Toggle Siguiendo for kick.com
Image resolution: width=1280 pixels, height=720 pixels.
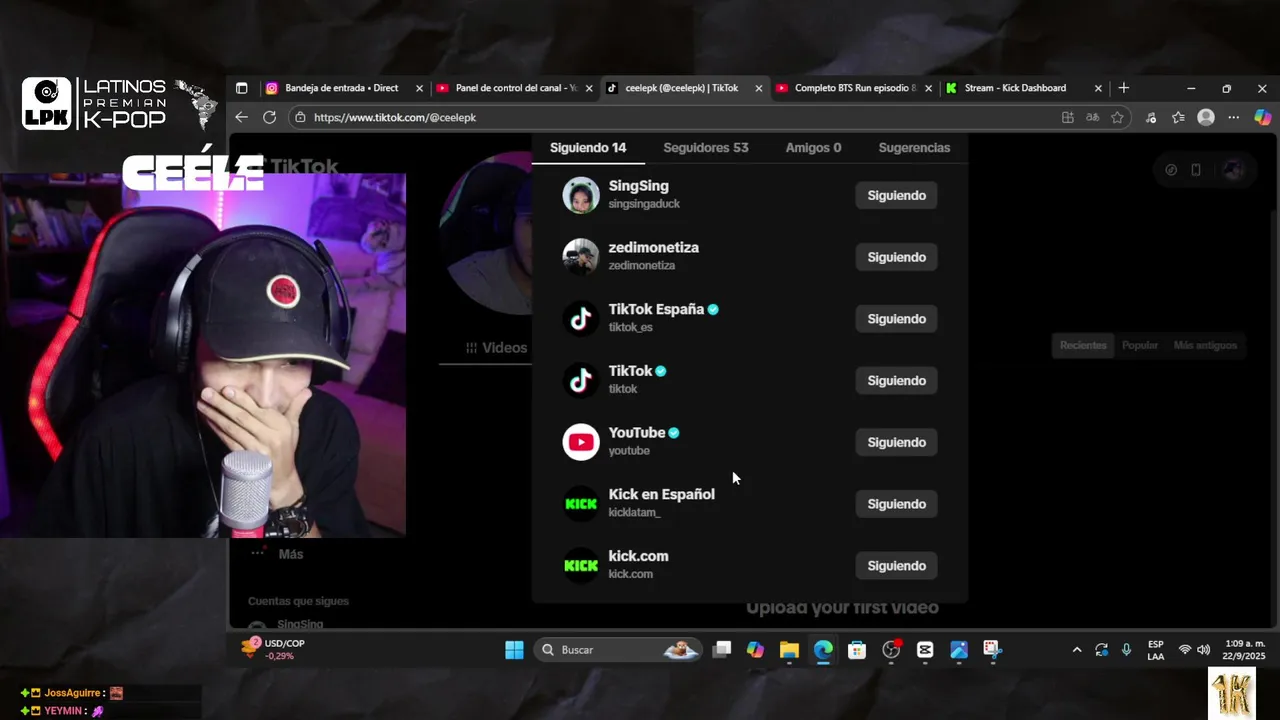pyautogui.click(x=896, y=566)
